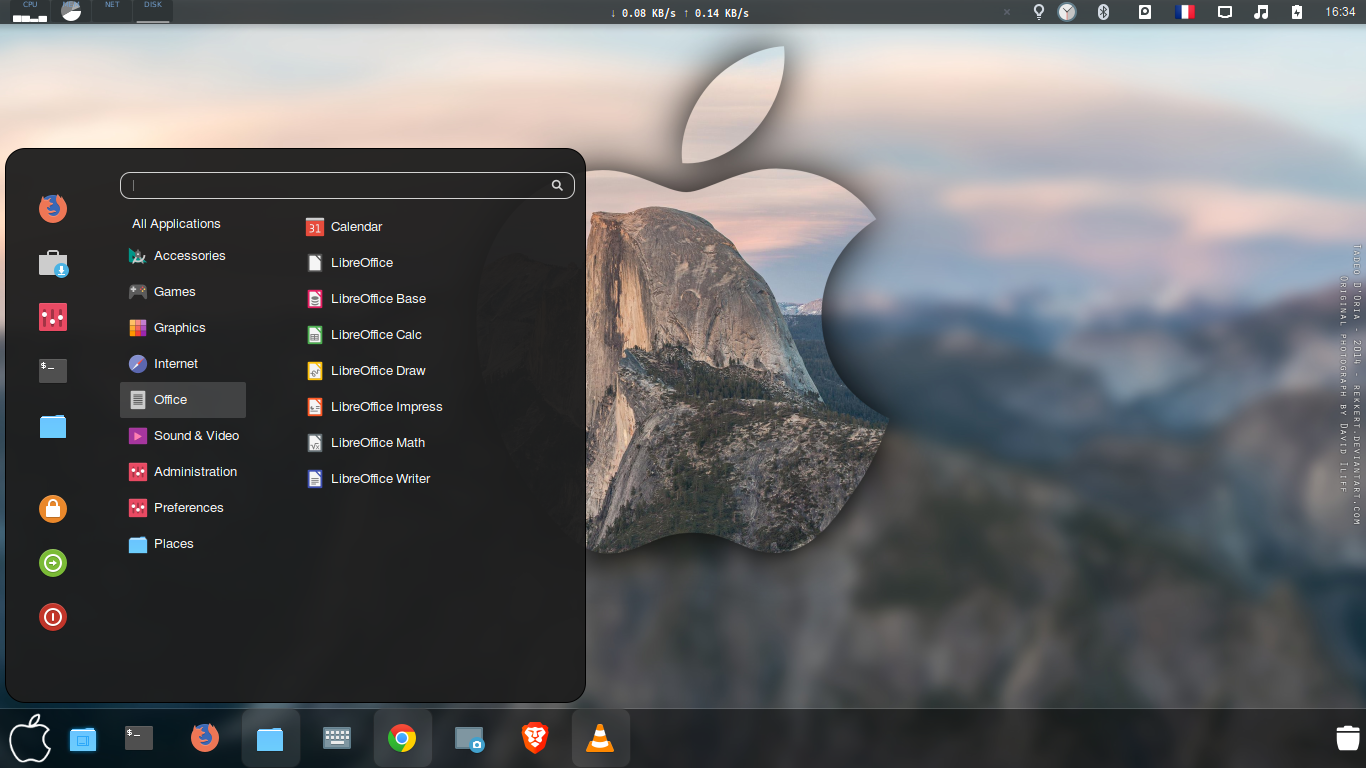Click the DISK monitor applet in top panel
This screenshot has height=768, width=1366.
pyautogui.click(x=153, y=12)
